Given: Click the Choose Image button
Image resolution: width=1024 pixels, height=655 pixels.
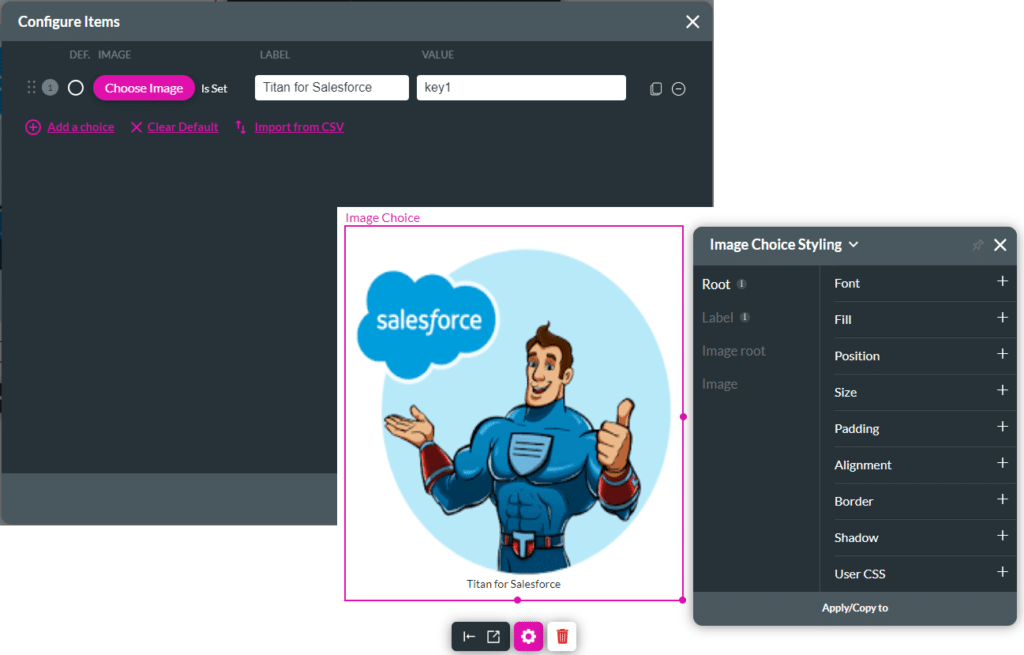Looking at the screenshot, I should [144, 88].
